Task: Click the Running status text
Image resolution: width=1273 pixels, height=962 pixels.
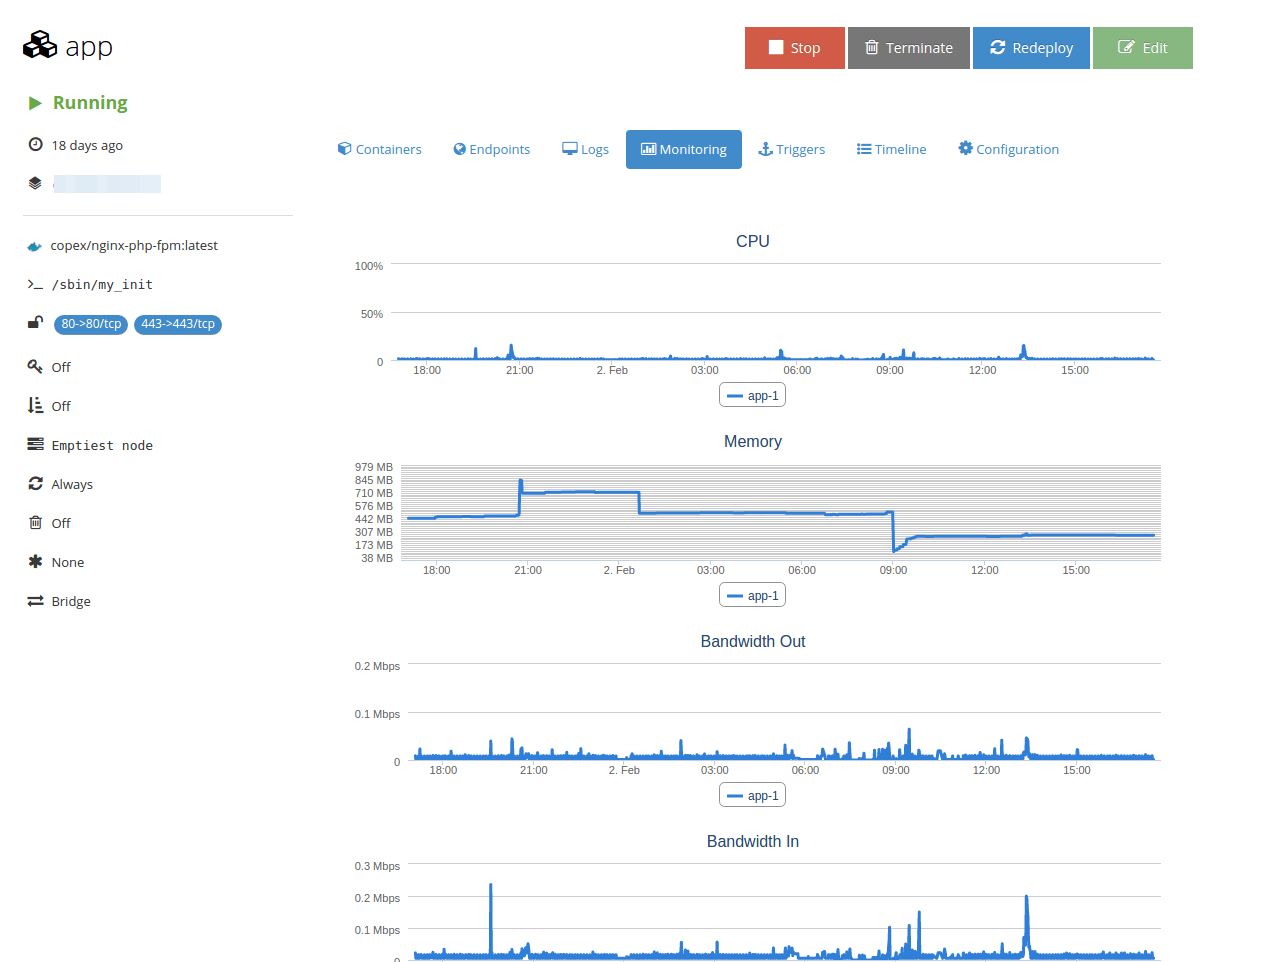Action: tap(90, 102)
